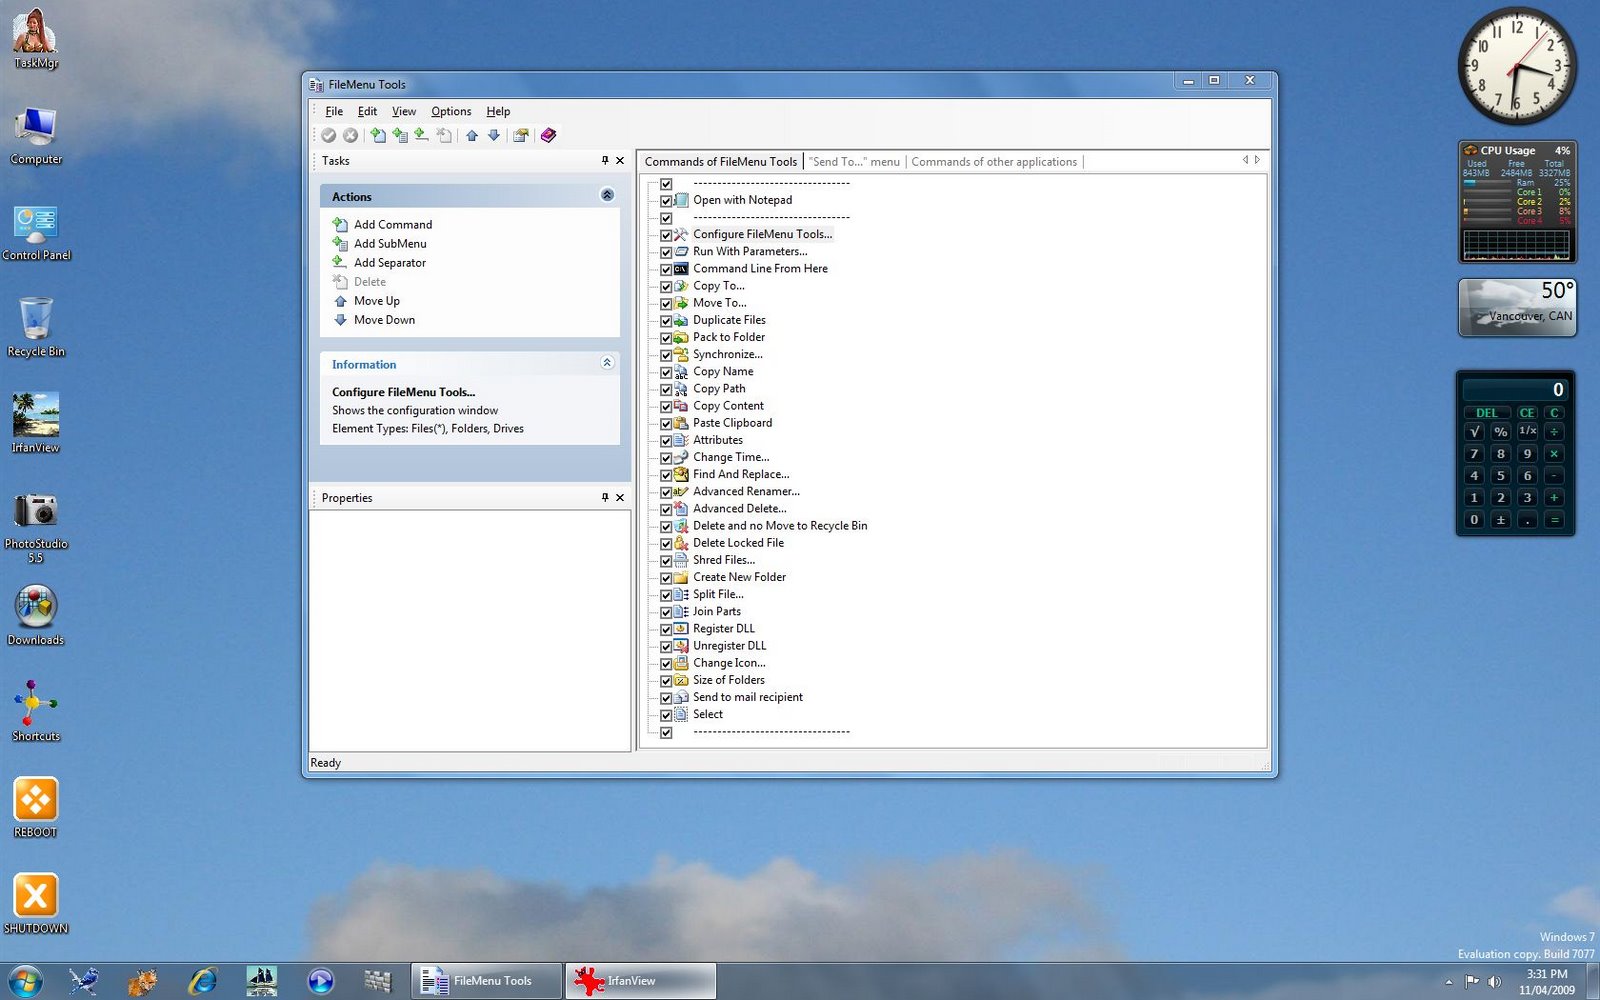Screen dimensions: 1600x1000
Task: Pin the Tasks panel
Action: pyautogui.click(x=605, y=160)
